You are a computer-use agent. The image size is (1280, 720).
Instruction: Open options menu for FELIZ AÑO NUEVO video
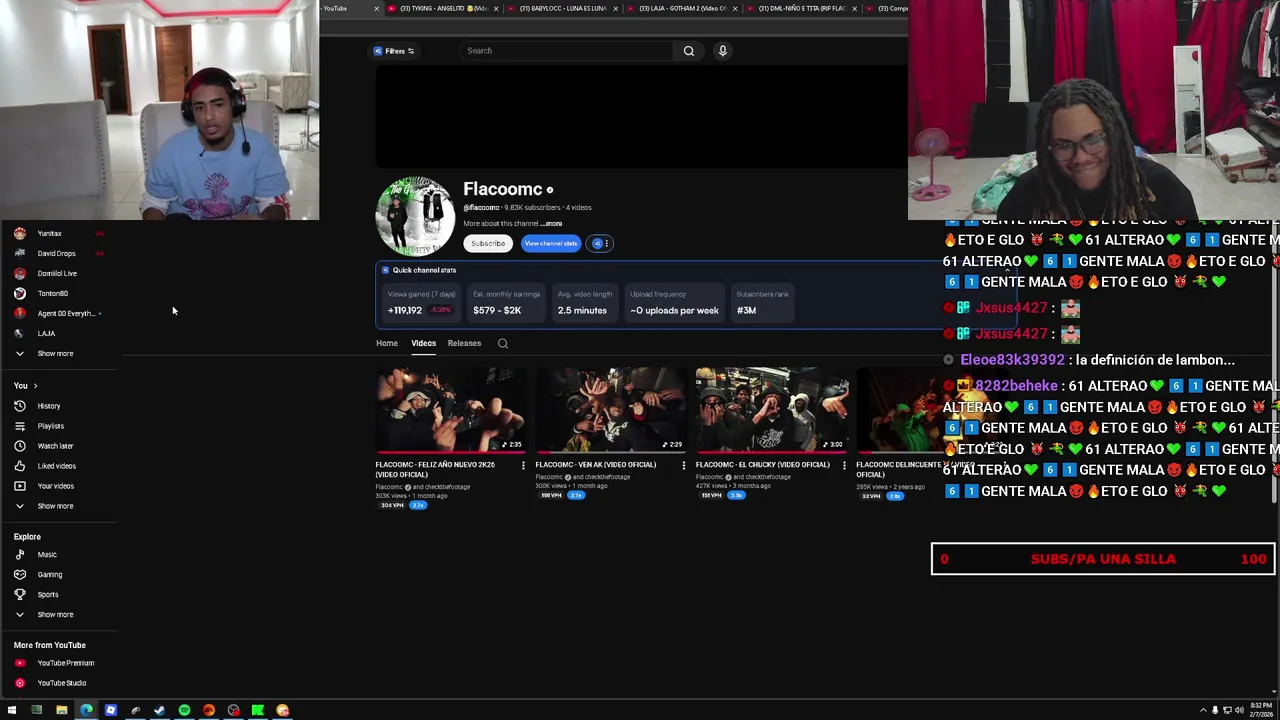[x=523, y=465]
